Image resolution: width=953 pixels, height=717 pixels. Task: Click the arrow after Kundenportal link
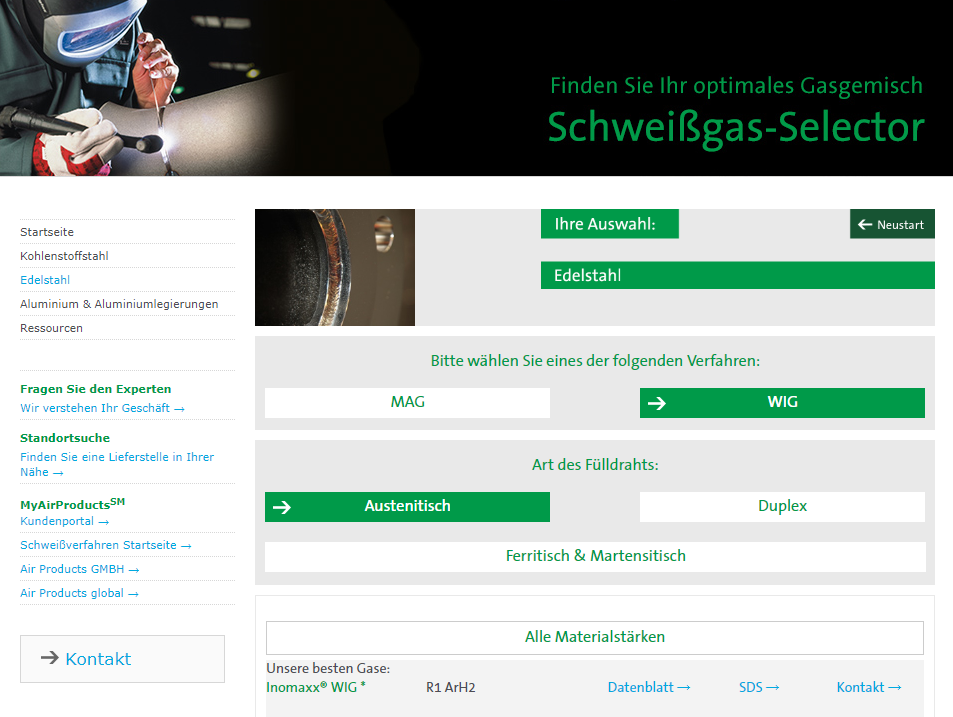pos(104,522)
